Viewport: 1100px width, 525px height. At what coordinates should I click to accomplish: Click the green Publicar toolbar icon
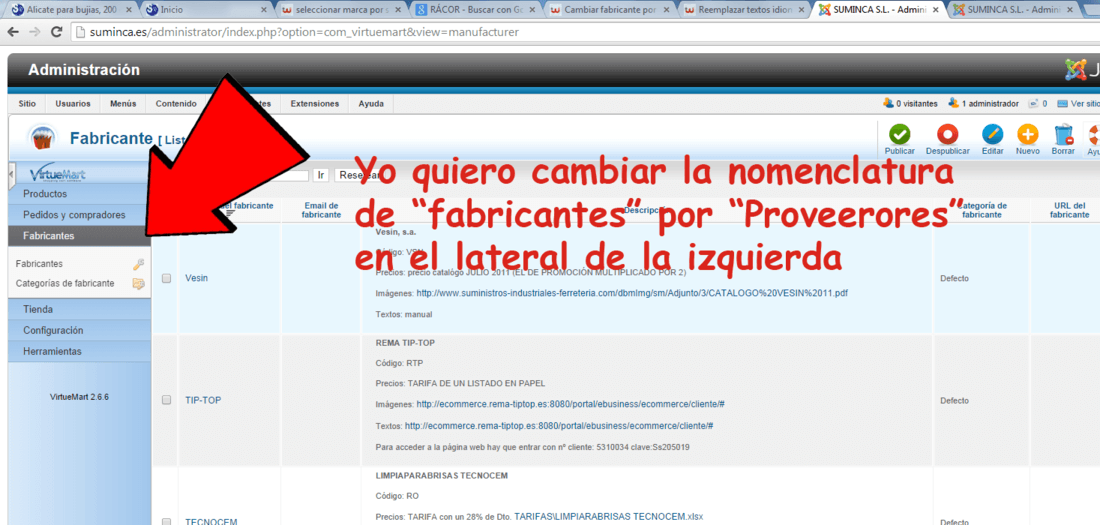899,135
